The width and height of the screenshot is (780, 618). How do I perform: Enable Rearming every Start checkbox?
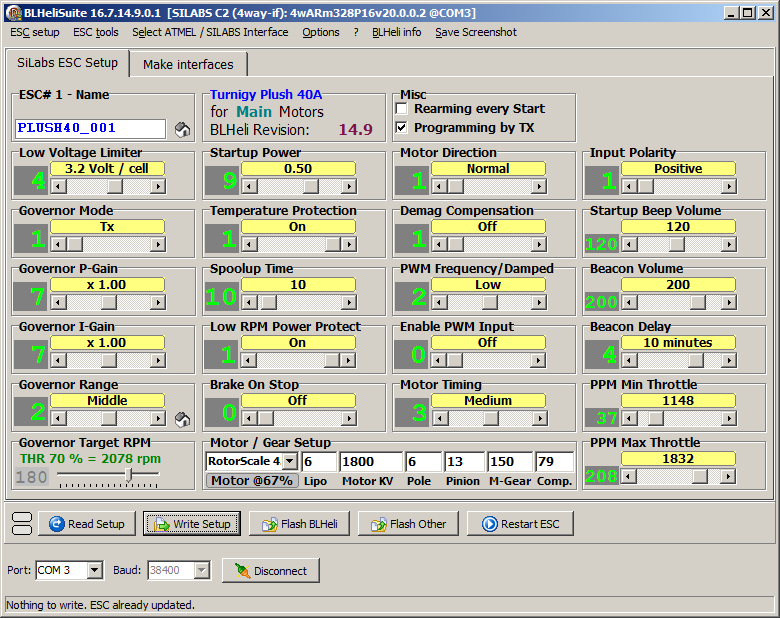(402, 109)
